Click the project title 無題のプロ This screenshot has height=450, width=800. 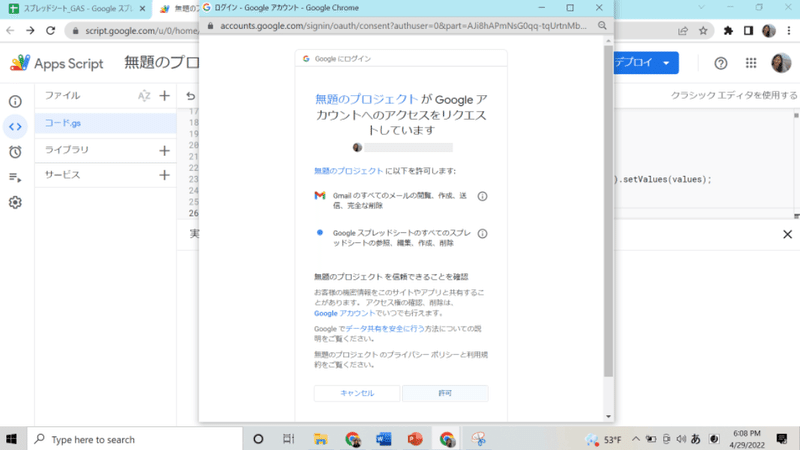(x=162, y=62)
